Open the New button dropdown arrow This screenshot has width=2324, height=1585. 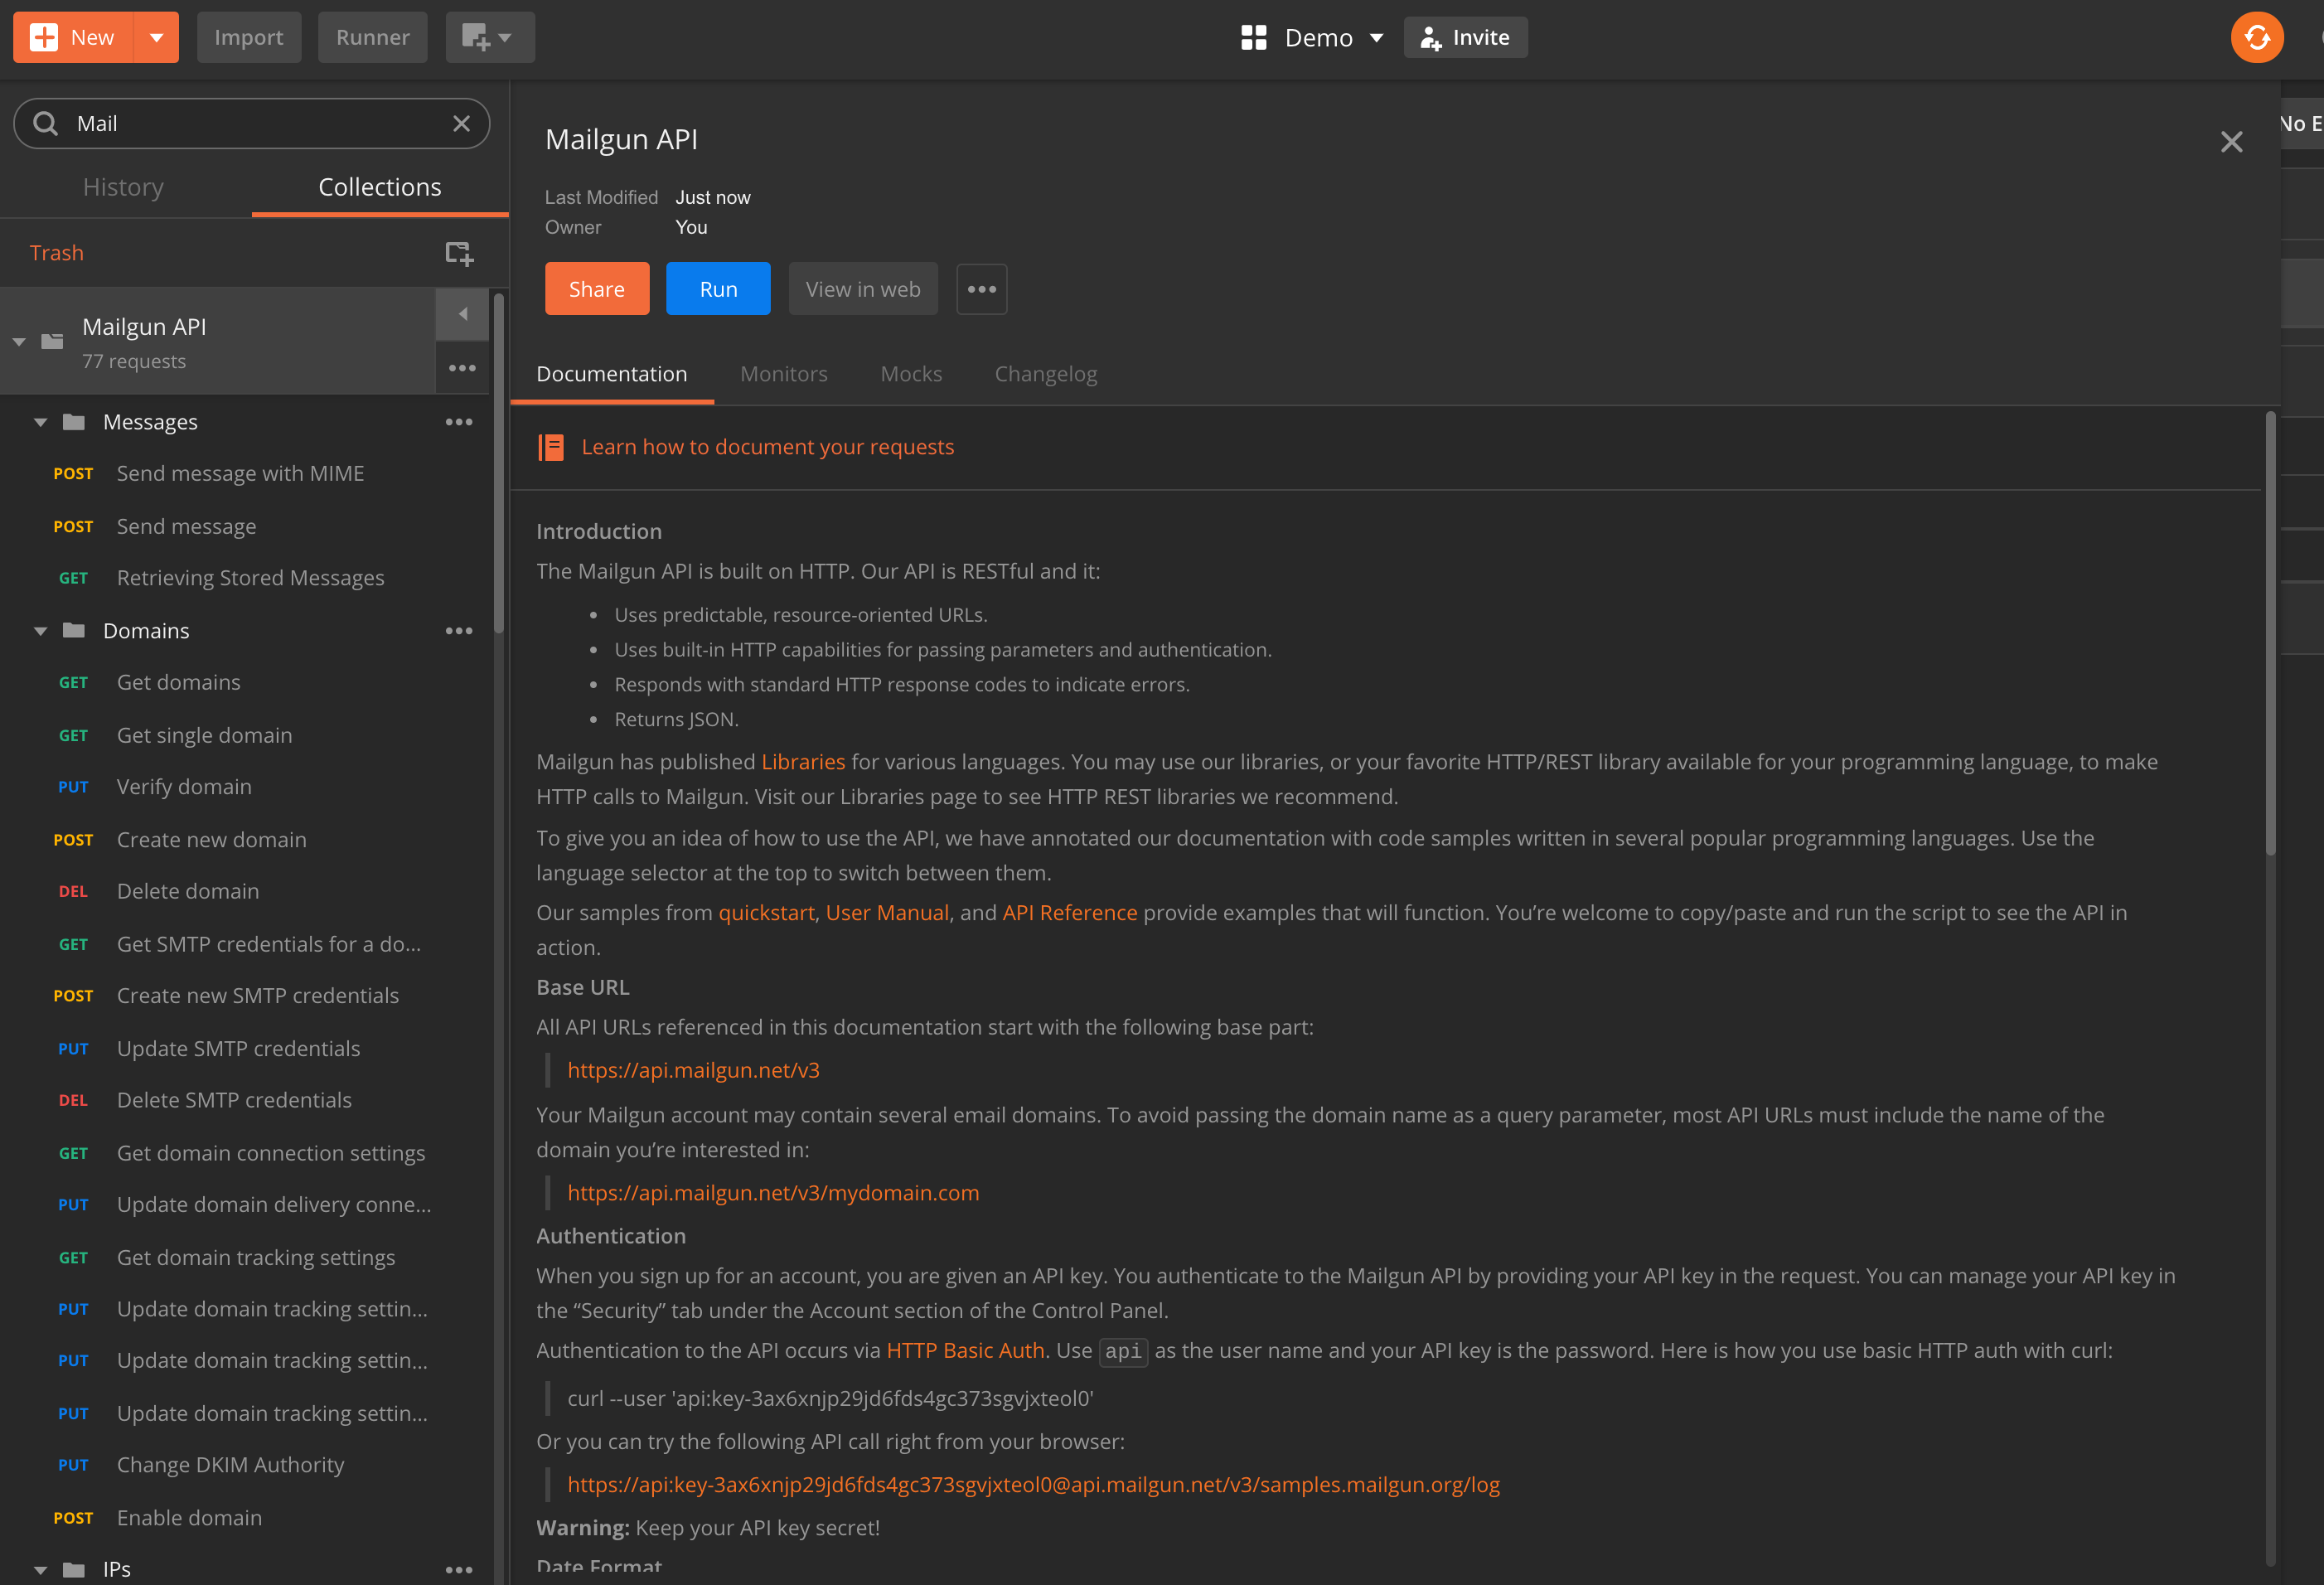[x=156, y=38]
